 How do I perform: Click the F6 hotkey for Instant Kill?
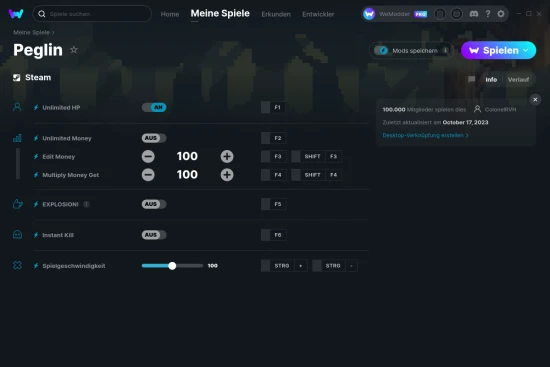274,235
